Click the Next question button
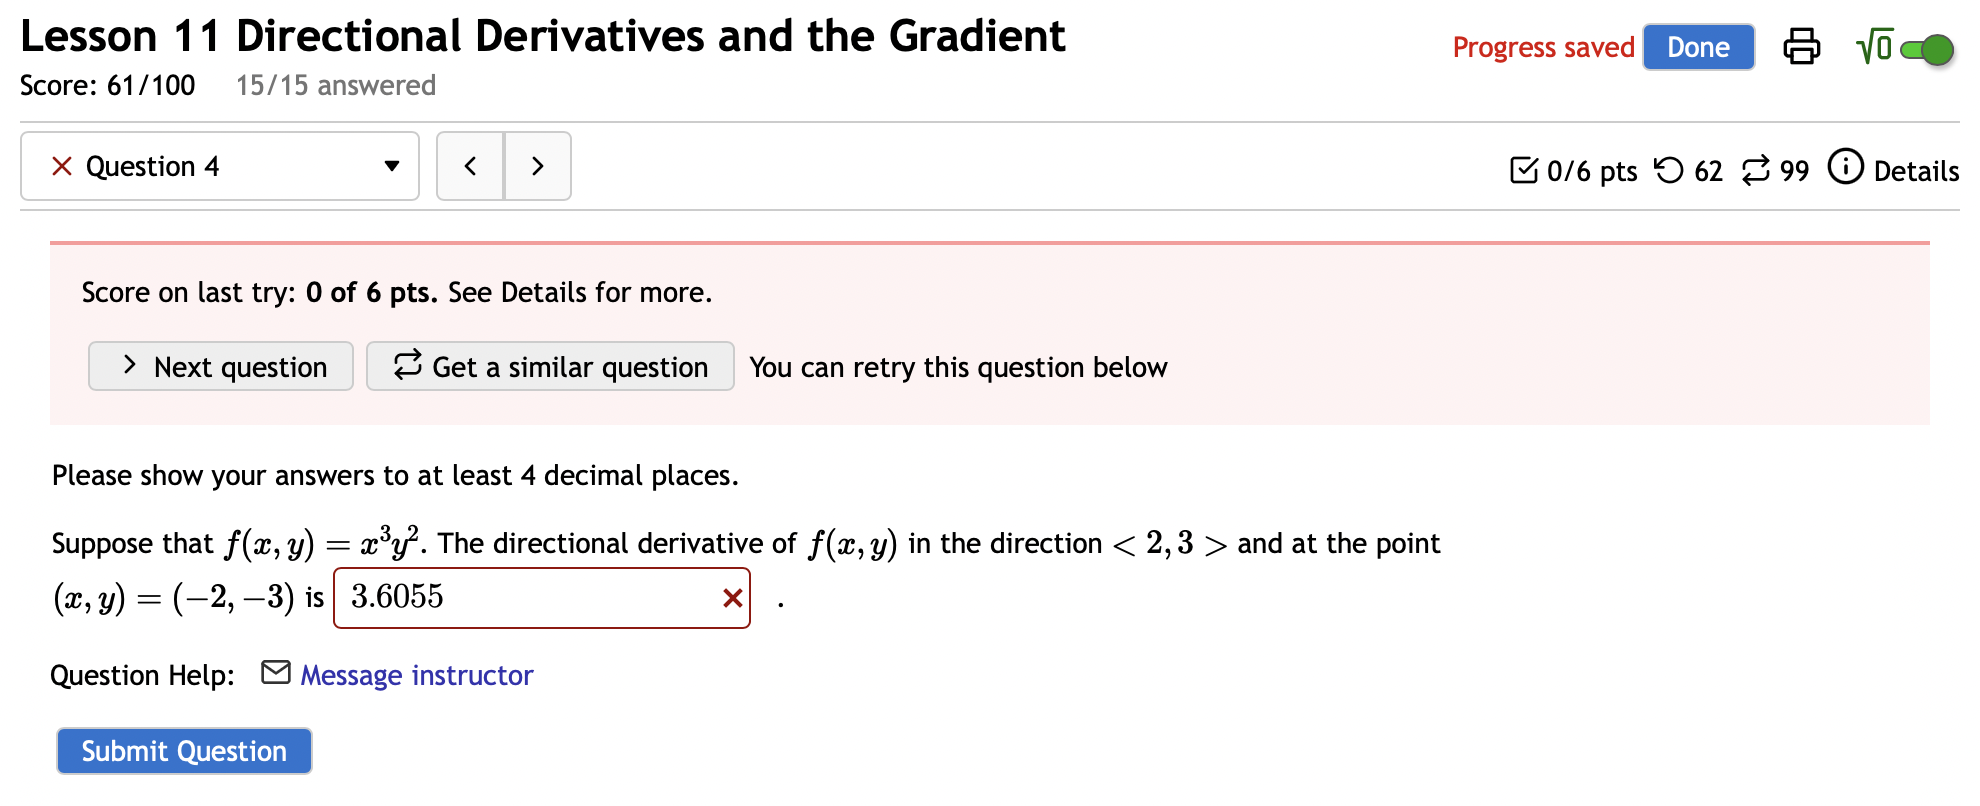This screenshot has width=1980, height=806. 220,366
